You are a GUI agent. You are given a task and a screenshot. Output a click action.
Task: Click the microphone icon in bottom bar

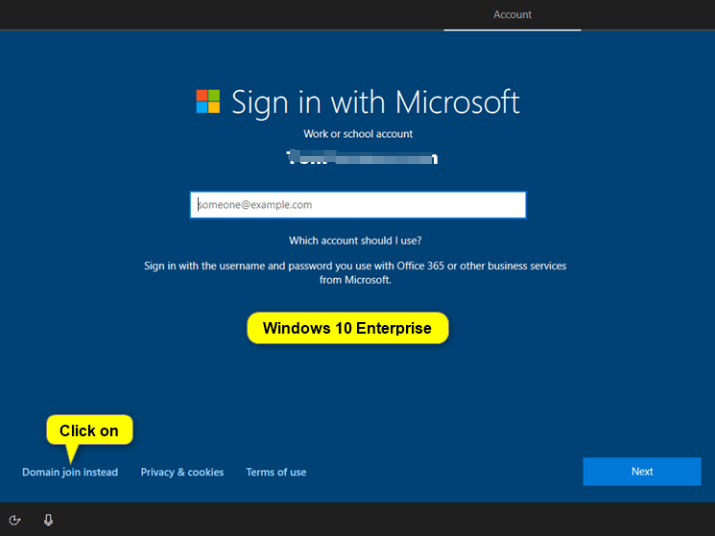48,520
